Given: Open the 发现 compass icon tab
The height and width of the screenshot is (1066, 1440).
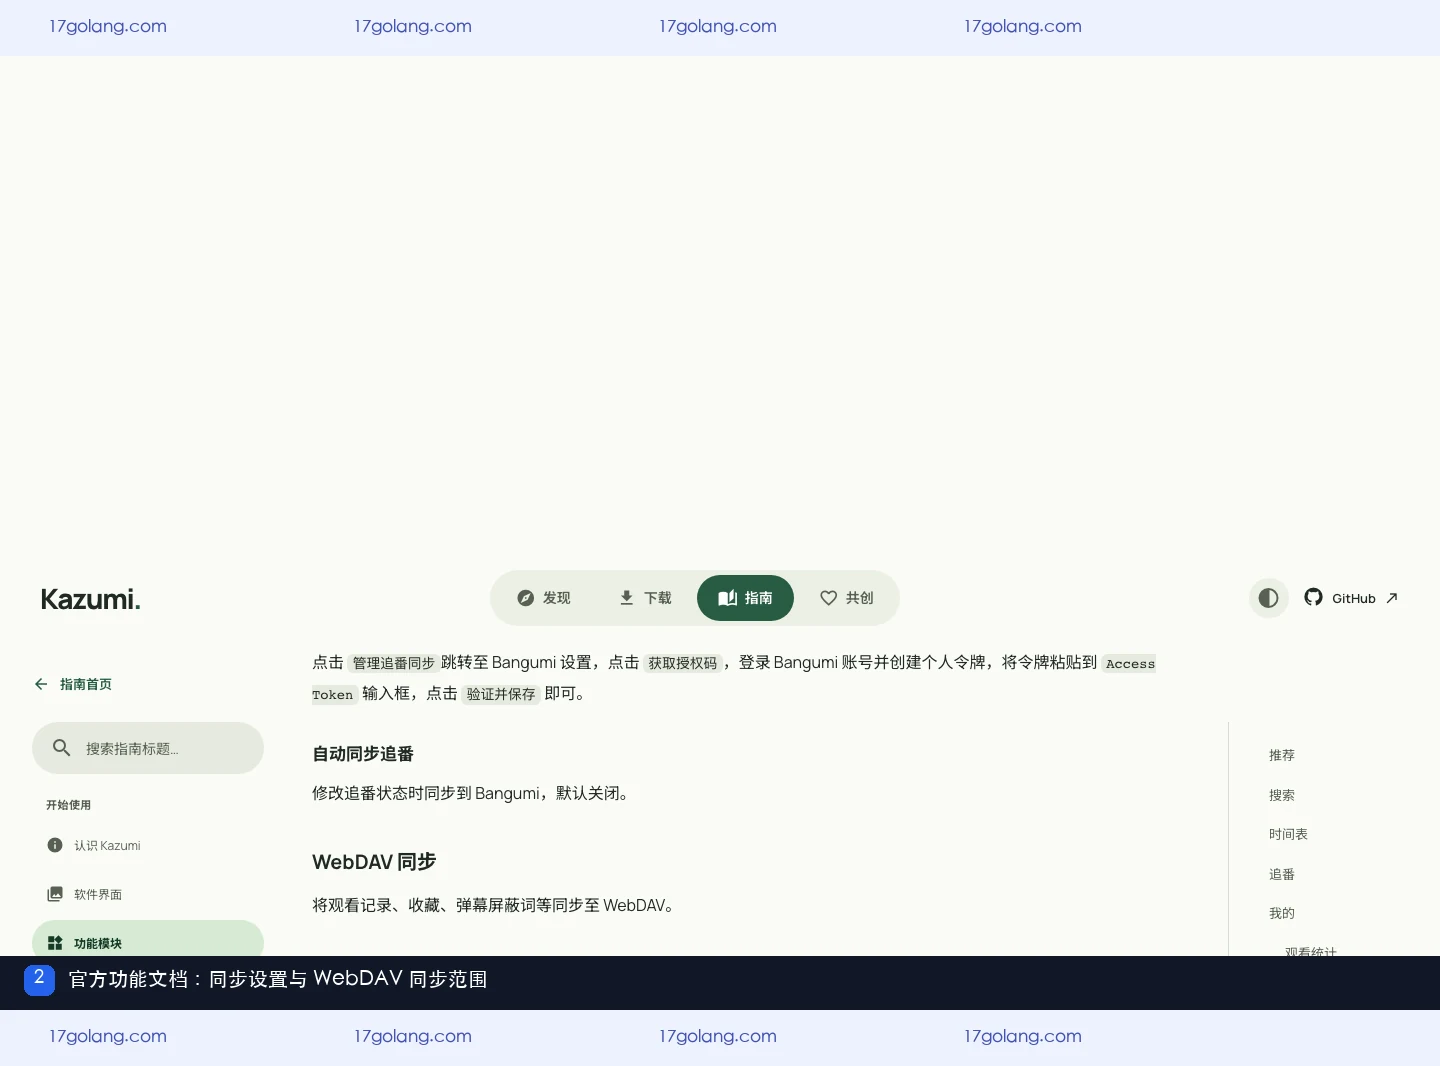Looking at the screenshot, I should (x=525, y=598).
